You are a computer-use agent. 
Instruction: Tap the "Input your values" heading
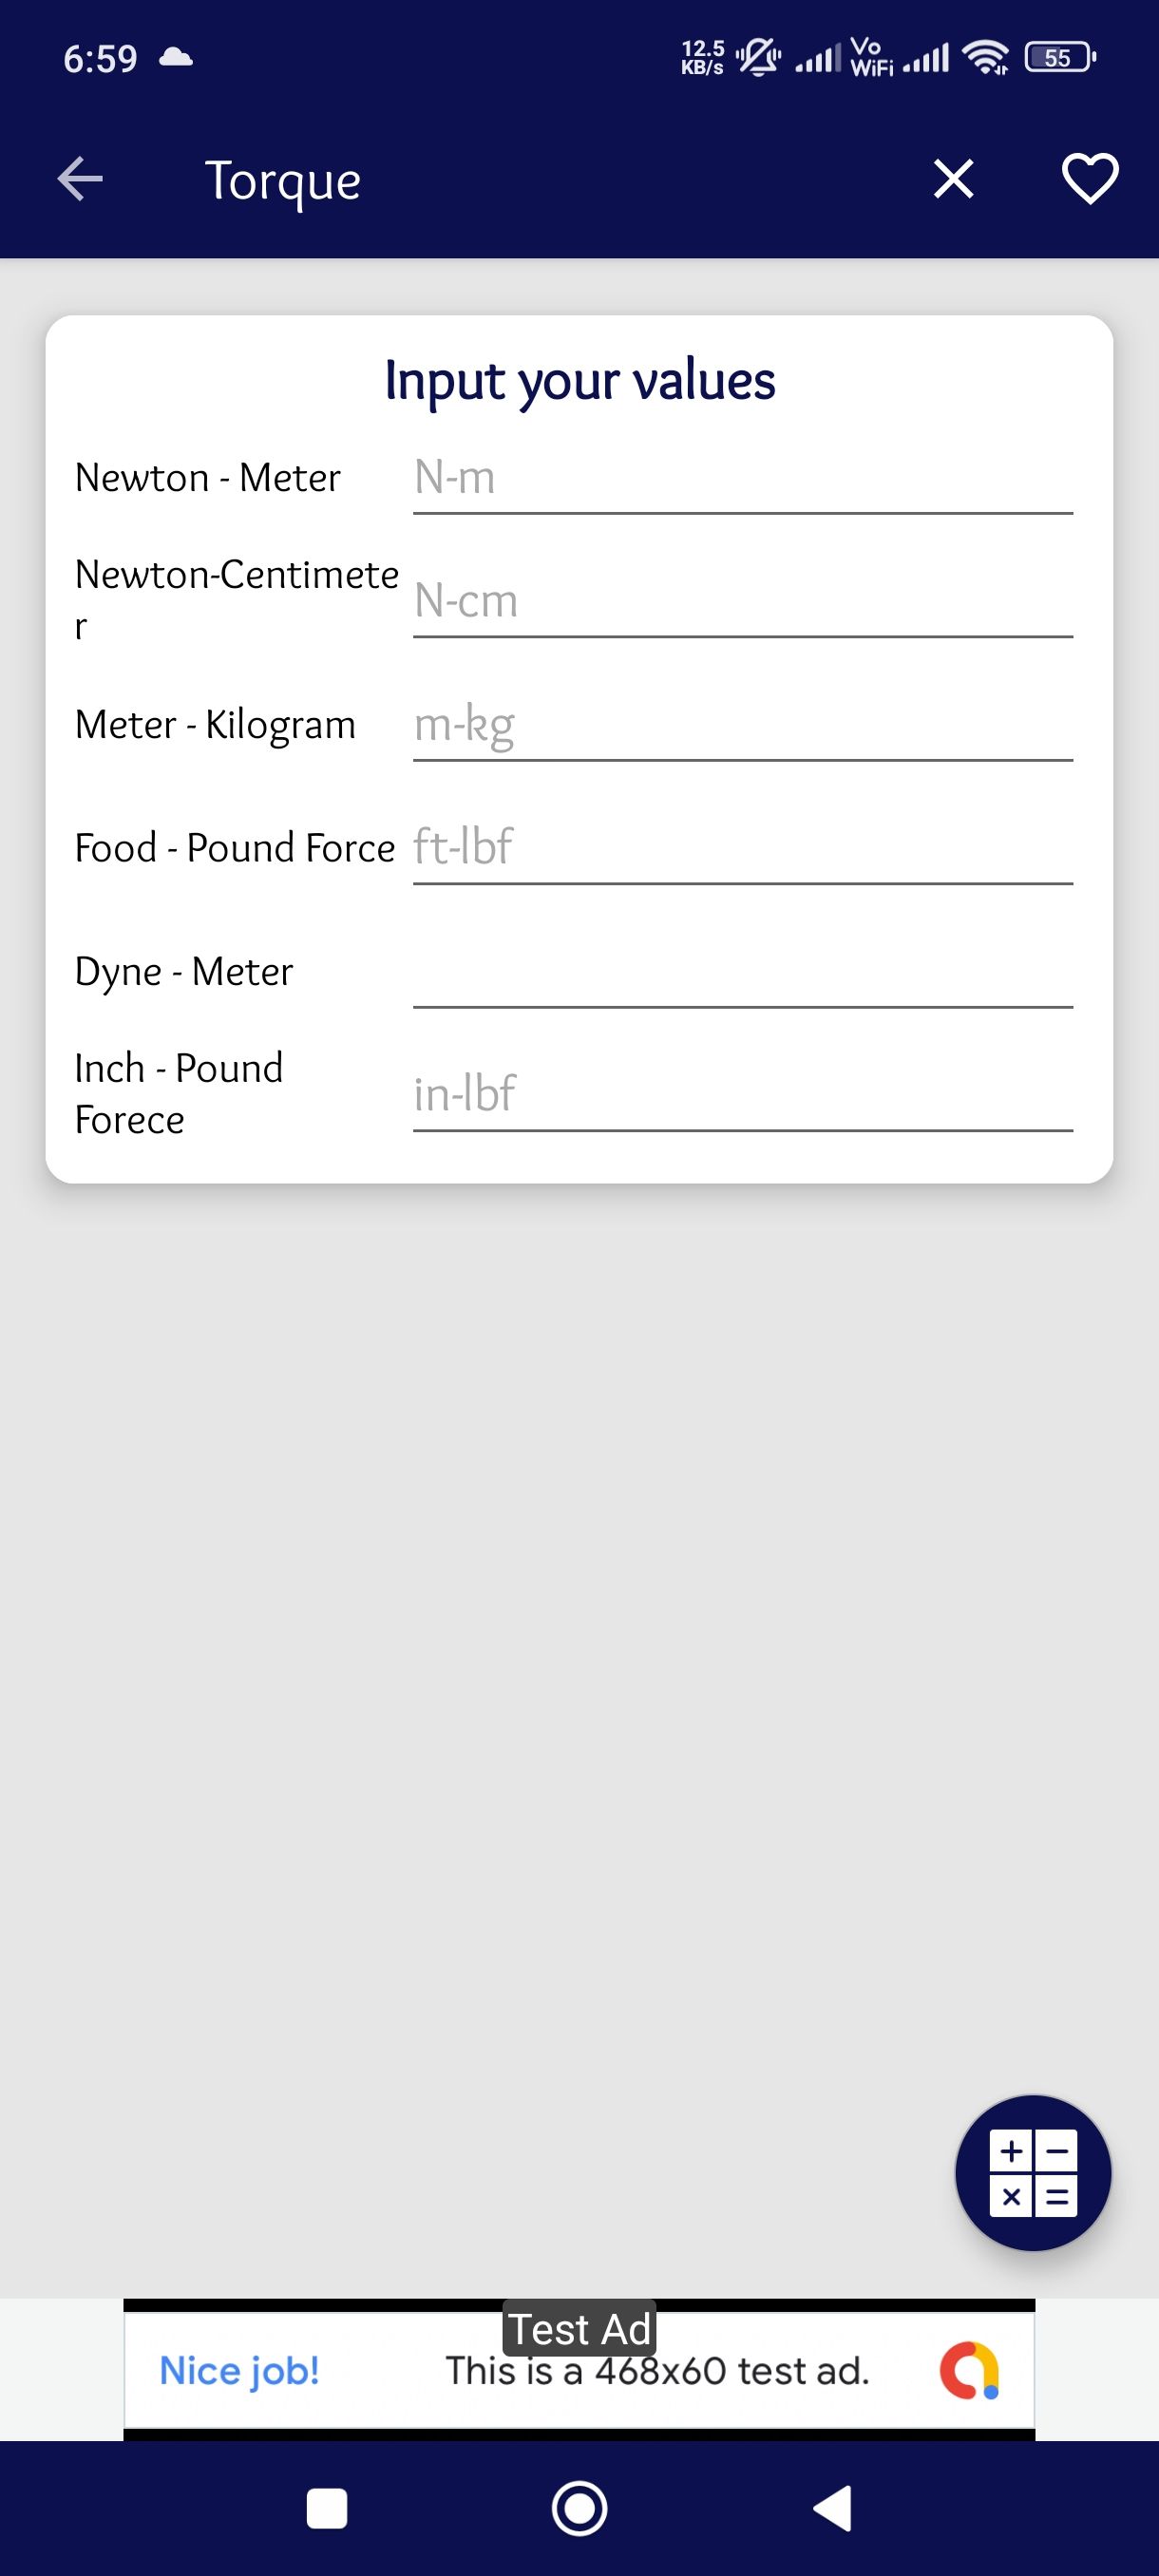click(580, 381)
